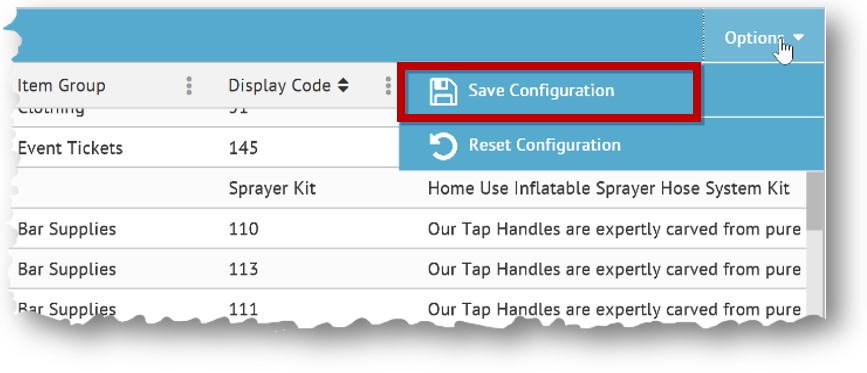Select Save Configuration menu entry
This screenshot has height=373, width=867.
pyautogui.click(x=549, y=91)
